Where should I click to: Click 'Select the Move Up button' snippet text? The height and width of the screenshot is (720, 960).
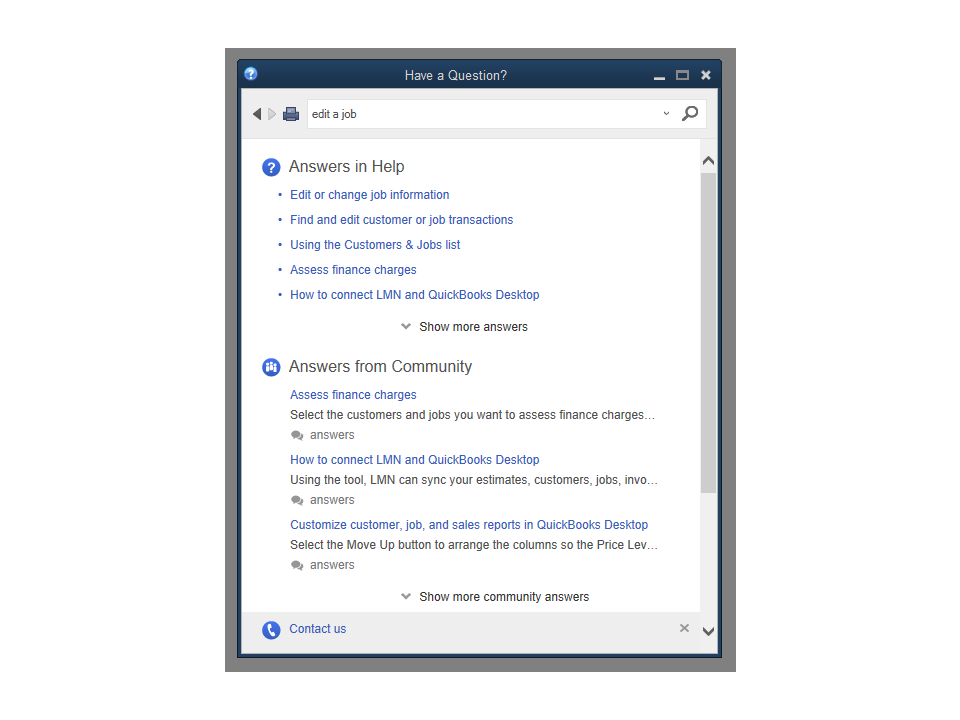[x=474, y=545]
